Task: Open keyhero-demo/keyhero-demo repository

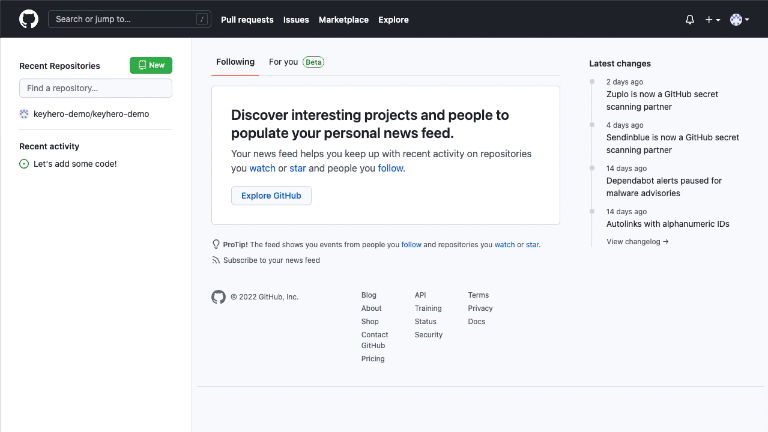Action: click(x=91, y=114)
